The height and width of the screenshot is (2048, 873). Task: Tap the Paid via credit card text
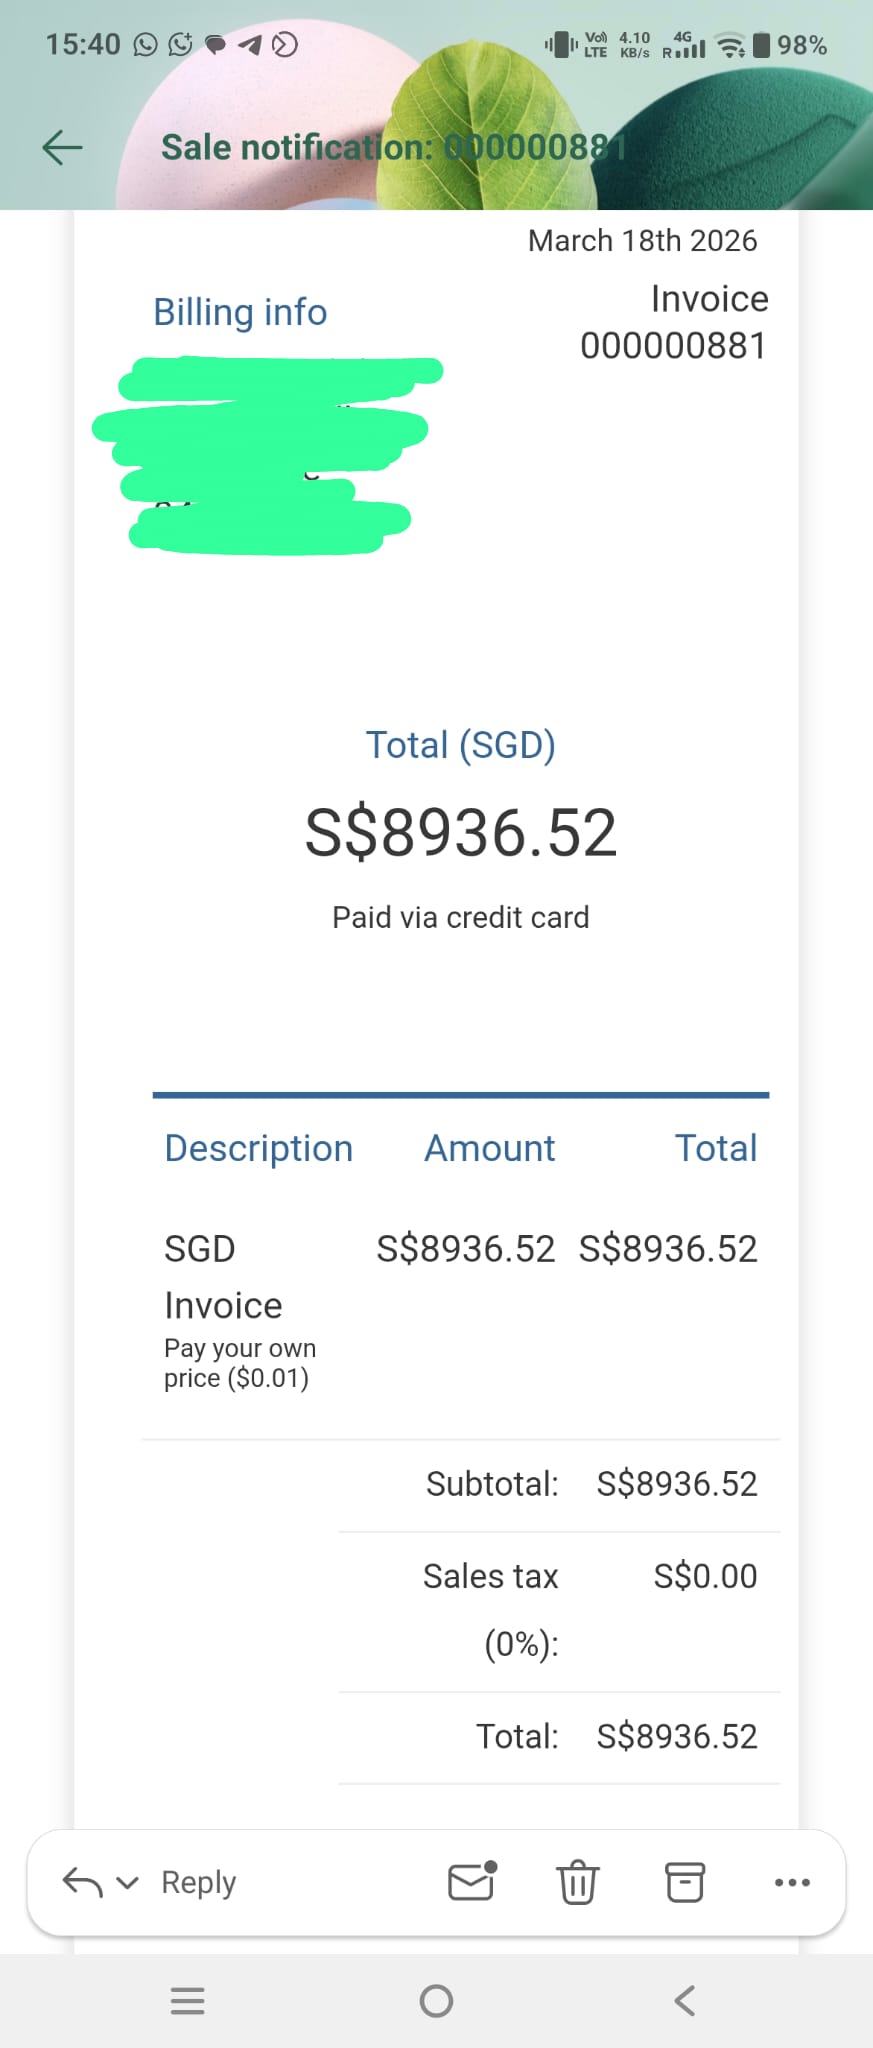tap(461, 917)
